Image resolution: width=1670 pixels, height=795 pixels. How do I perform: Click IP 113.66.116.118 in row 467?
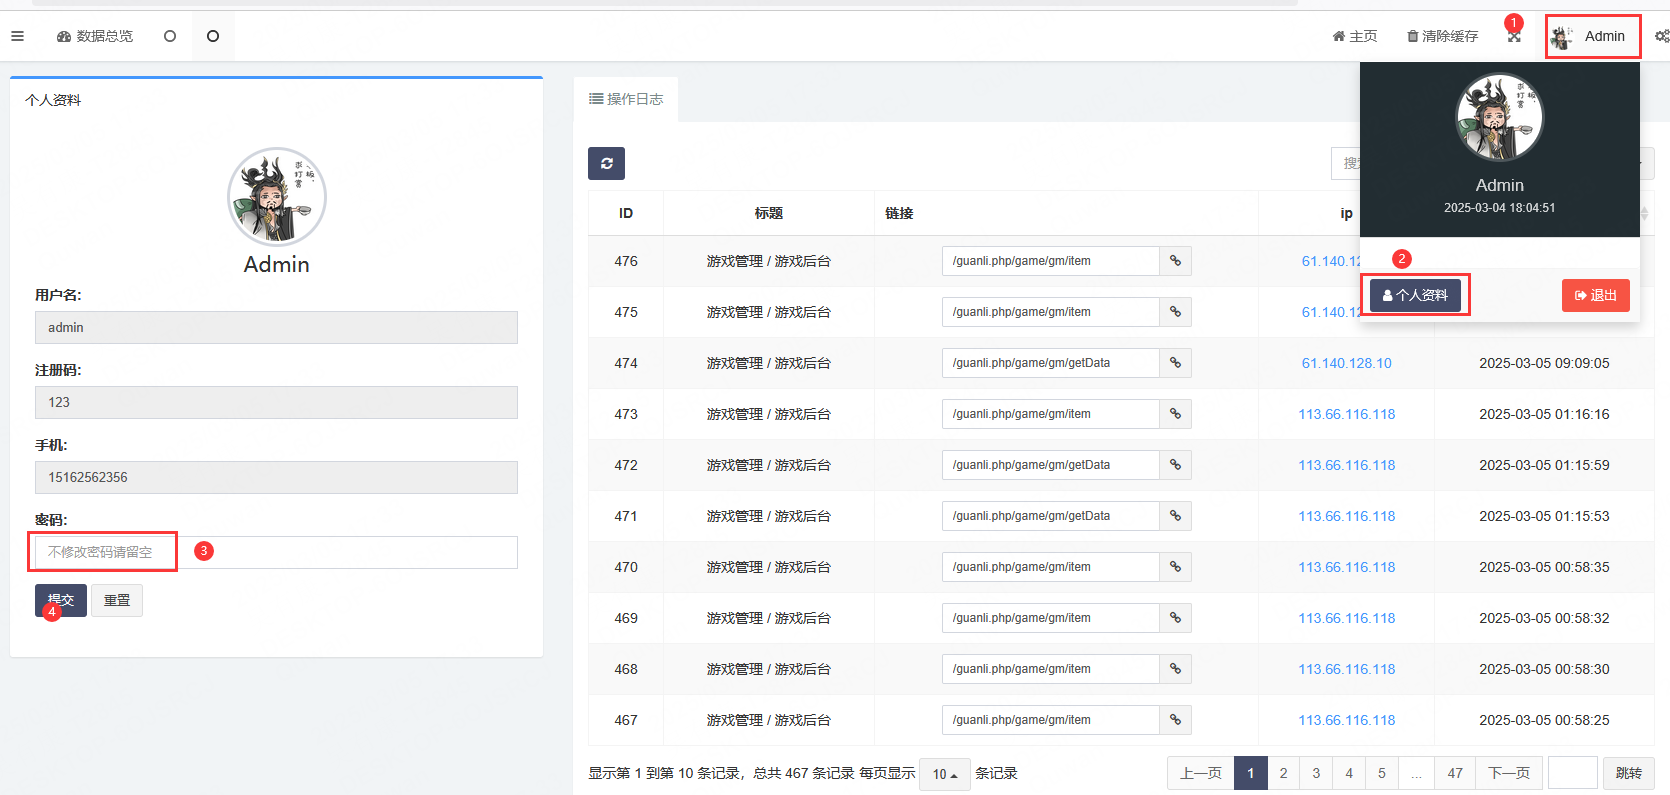click(x=1346, y=720)
